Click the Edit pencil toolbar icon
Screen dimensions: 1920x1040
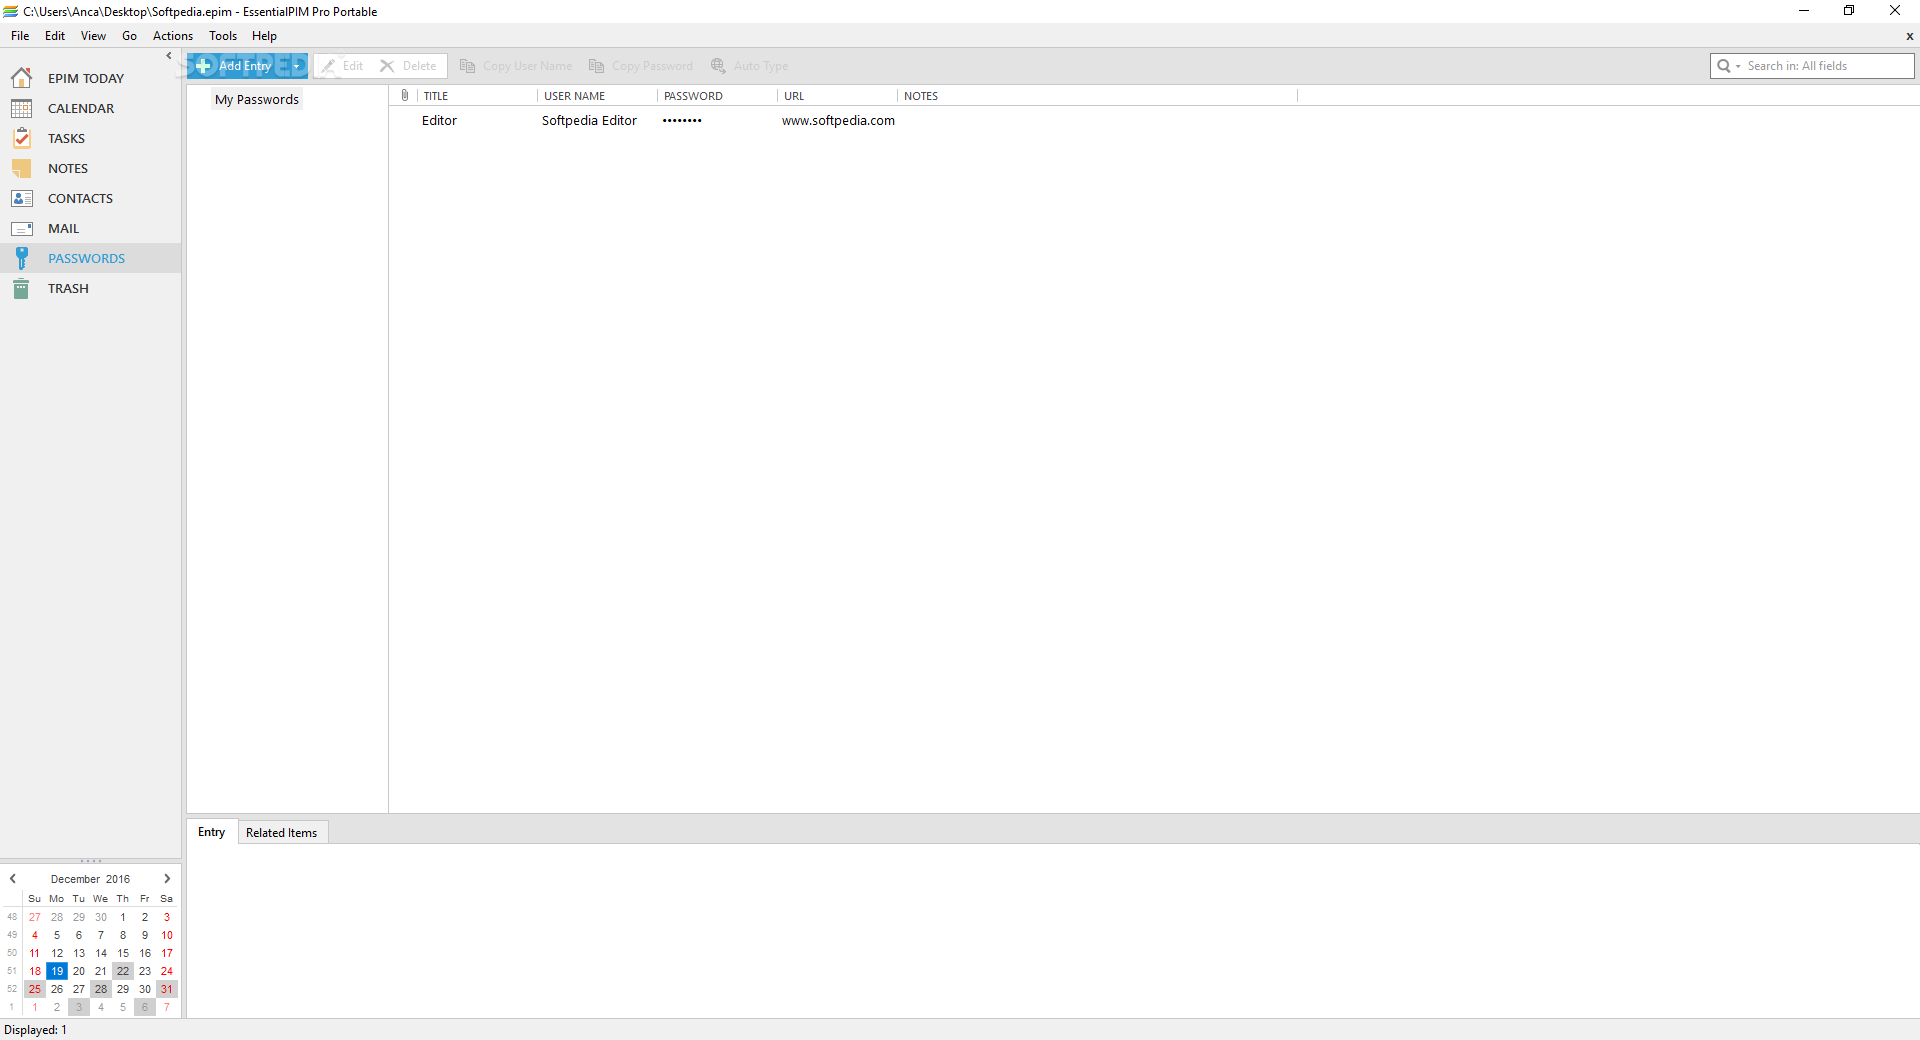(328, 66)
